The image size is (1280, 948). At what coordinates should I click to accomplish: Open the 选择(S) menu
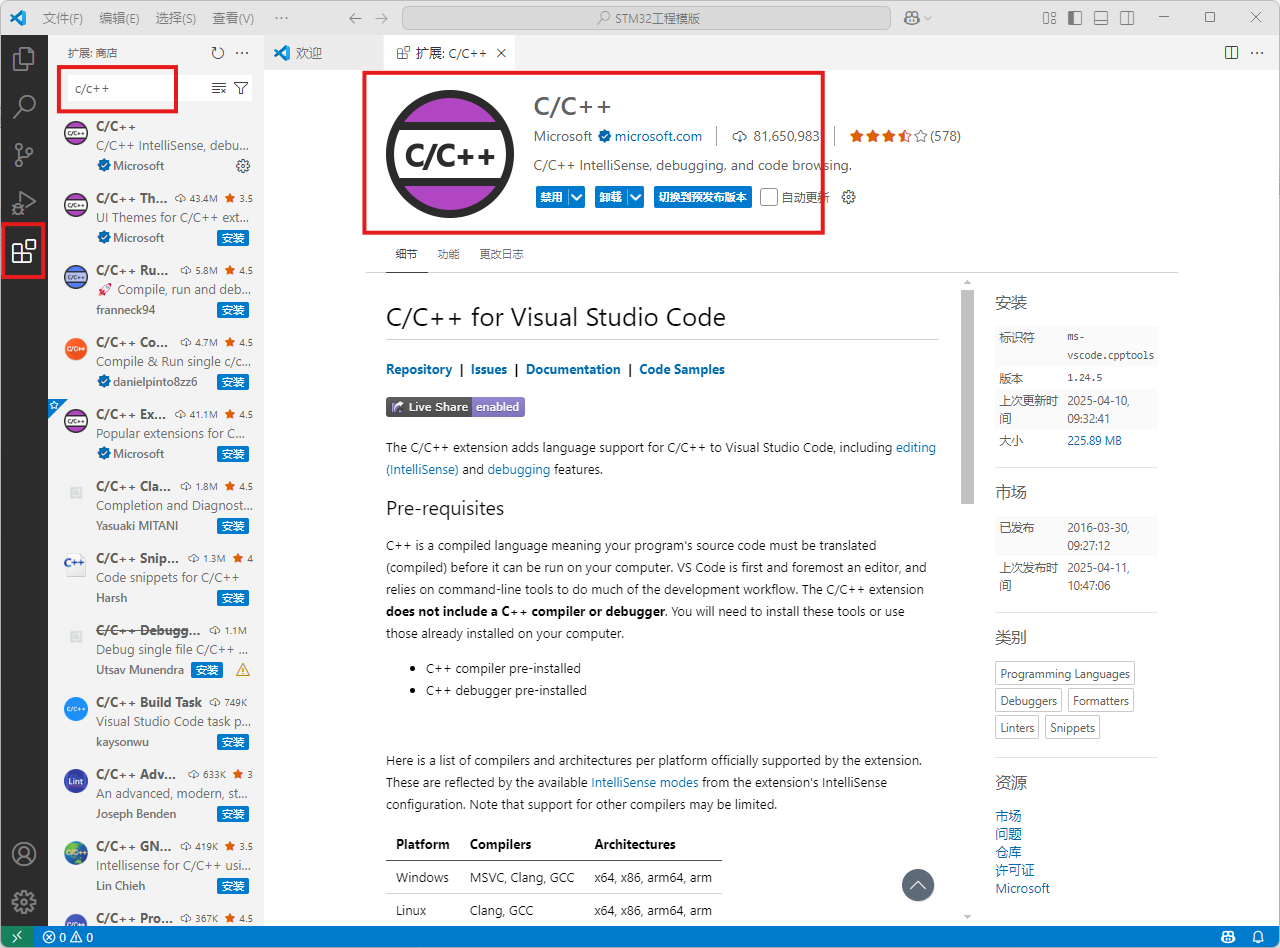click(176, 18)
